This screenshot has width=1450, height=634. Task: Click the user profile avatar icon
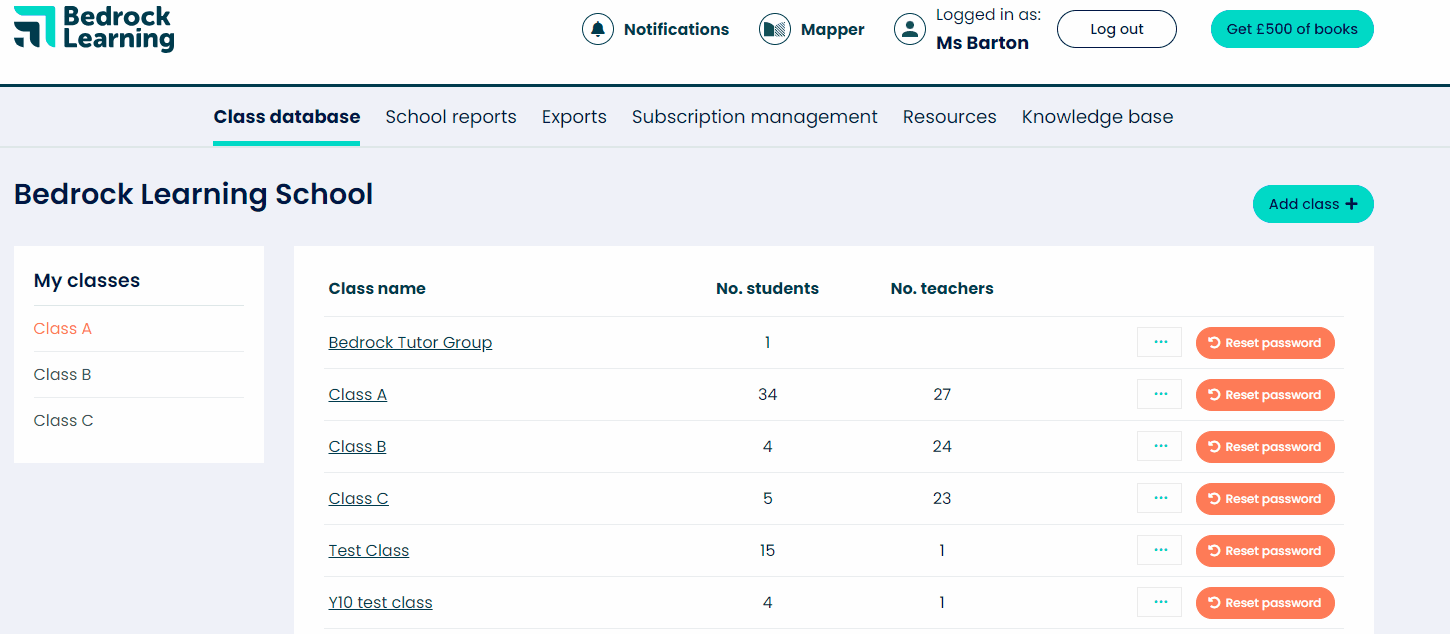(x=910, y=29)
